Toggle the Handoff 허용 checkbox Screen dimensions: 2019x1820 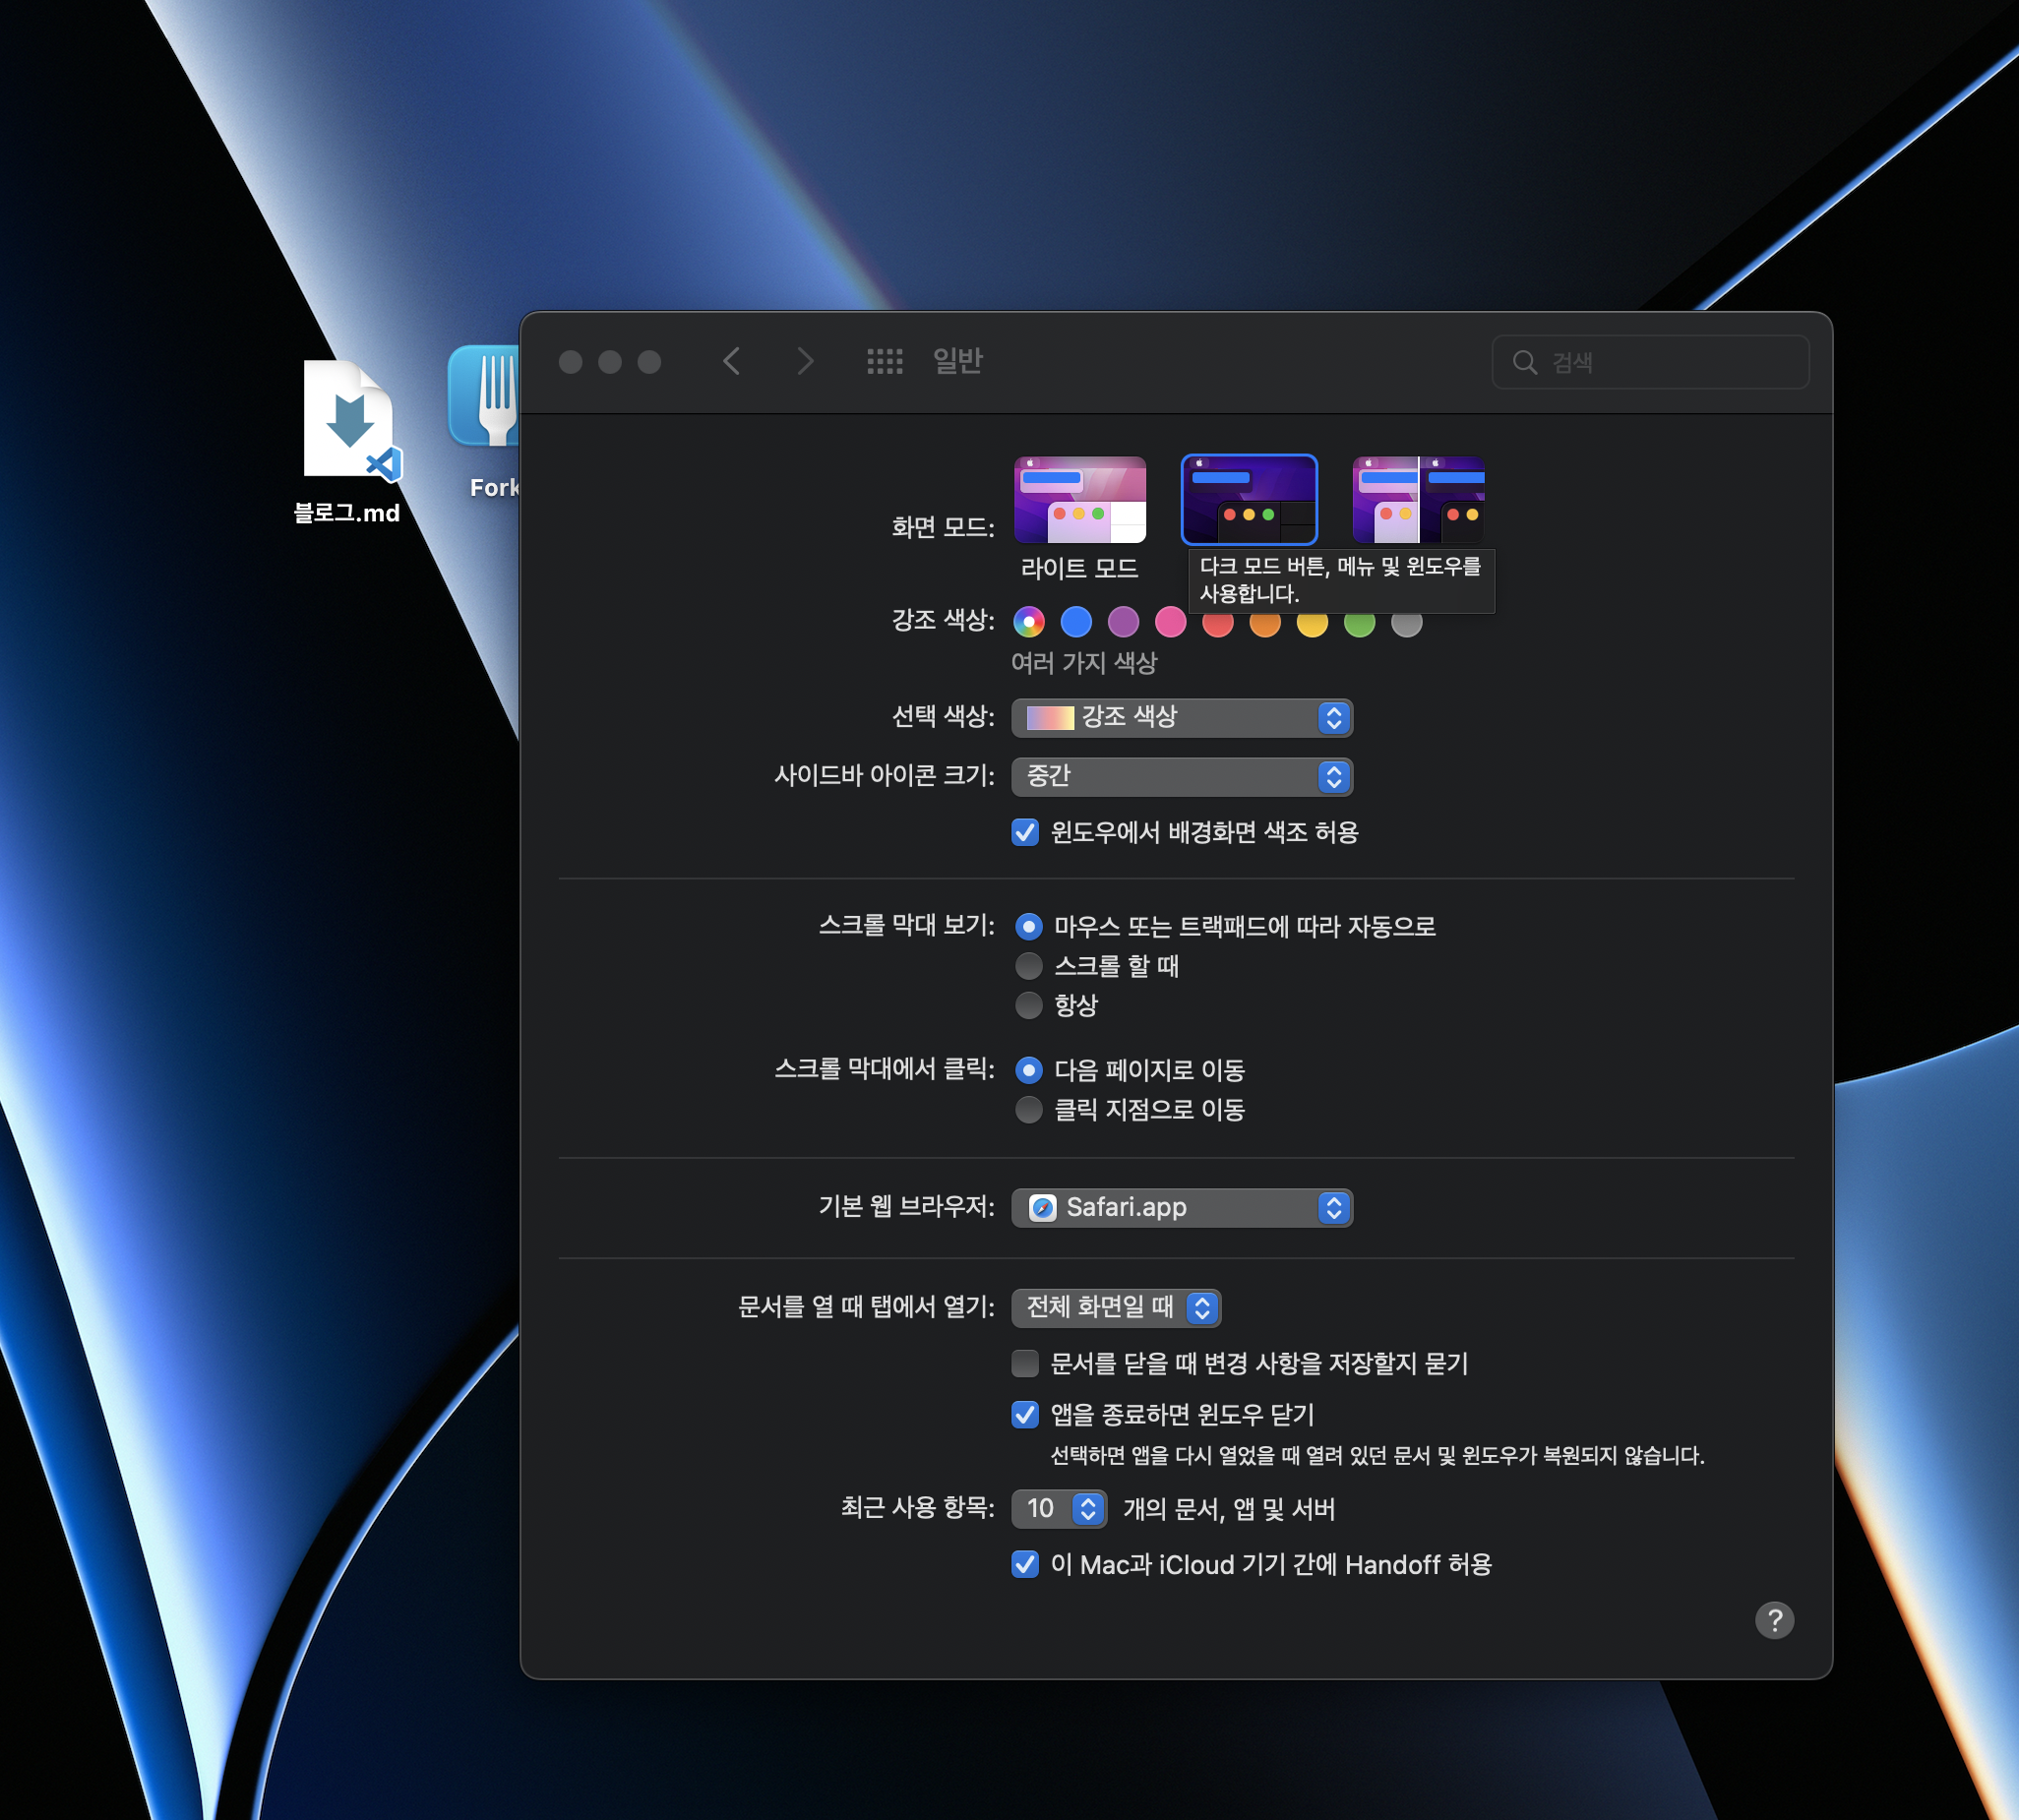pyautogui.click(x=1025, y=1565)
